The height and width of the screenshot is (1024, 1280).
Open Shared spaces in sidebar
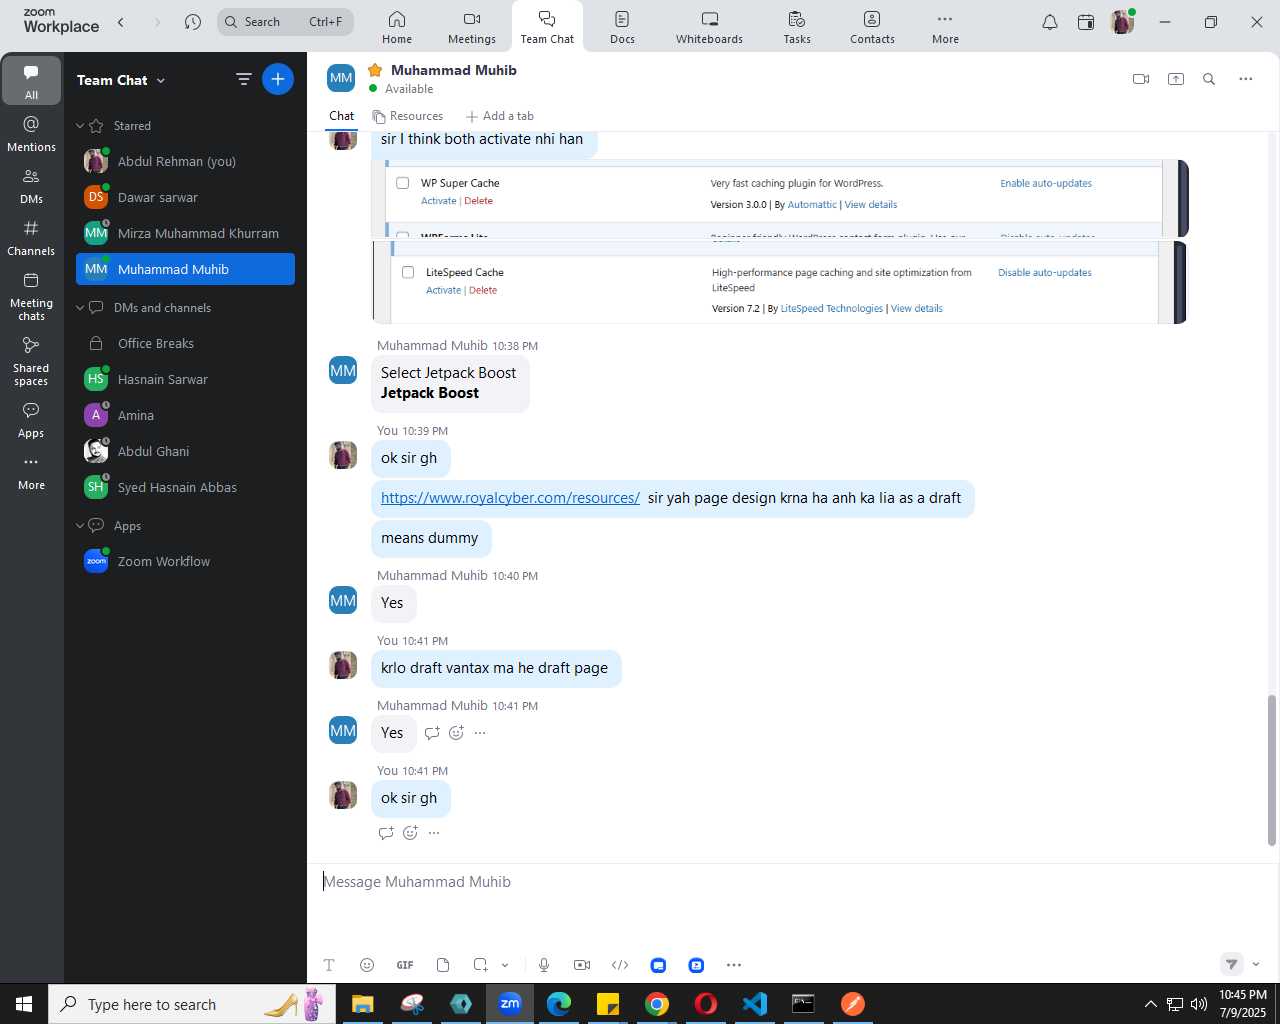point(31,361)
